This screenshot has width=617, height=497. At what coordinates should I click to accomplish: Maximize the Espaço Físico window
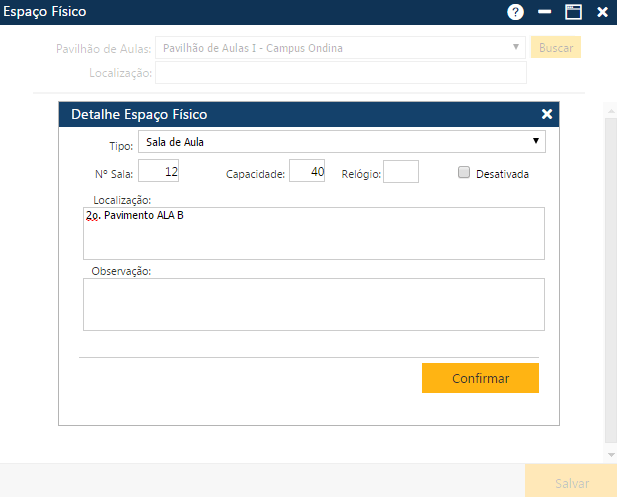[x=573, y=12]
